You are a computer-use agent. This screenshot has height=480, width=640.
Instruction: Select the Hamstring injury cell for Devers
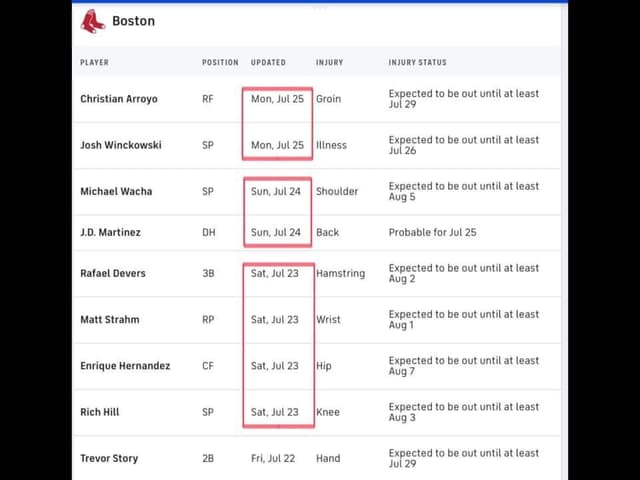(340, 273)
